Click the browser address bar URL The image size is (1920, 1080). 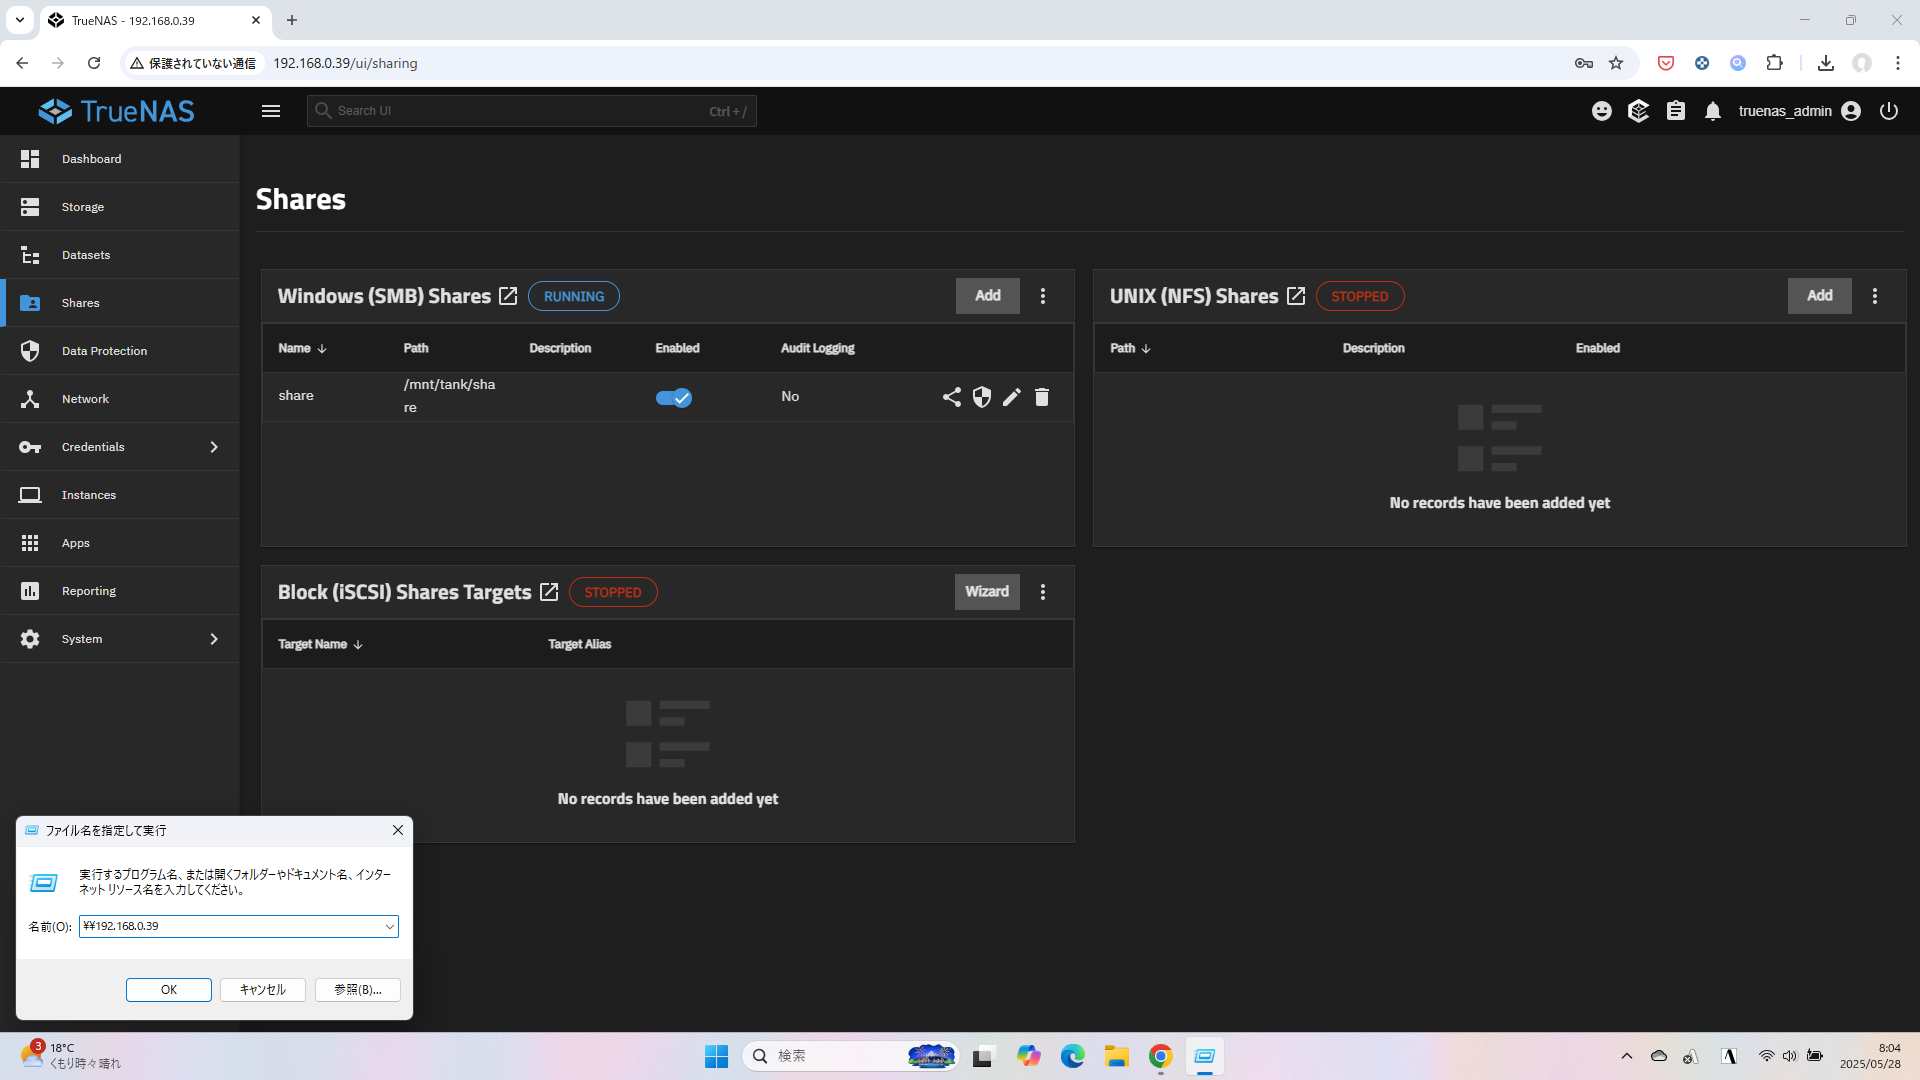[346, 63]
